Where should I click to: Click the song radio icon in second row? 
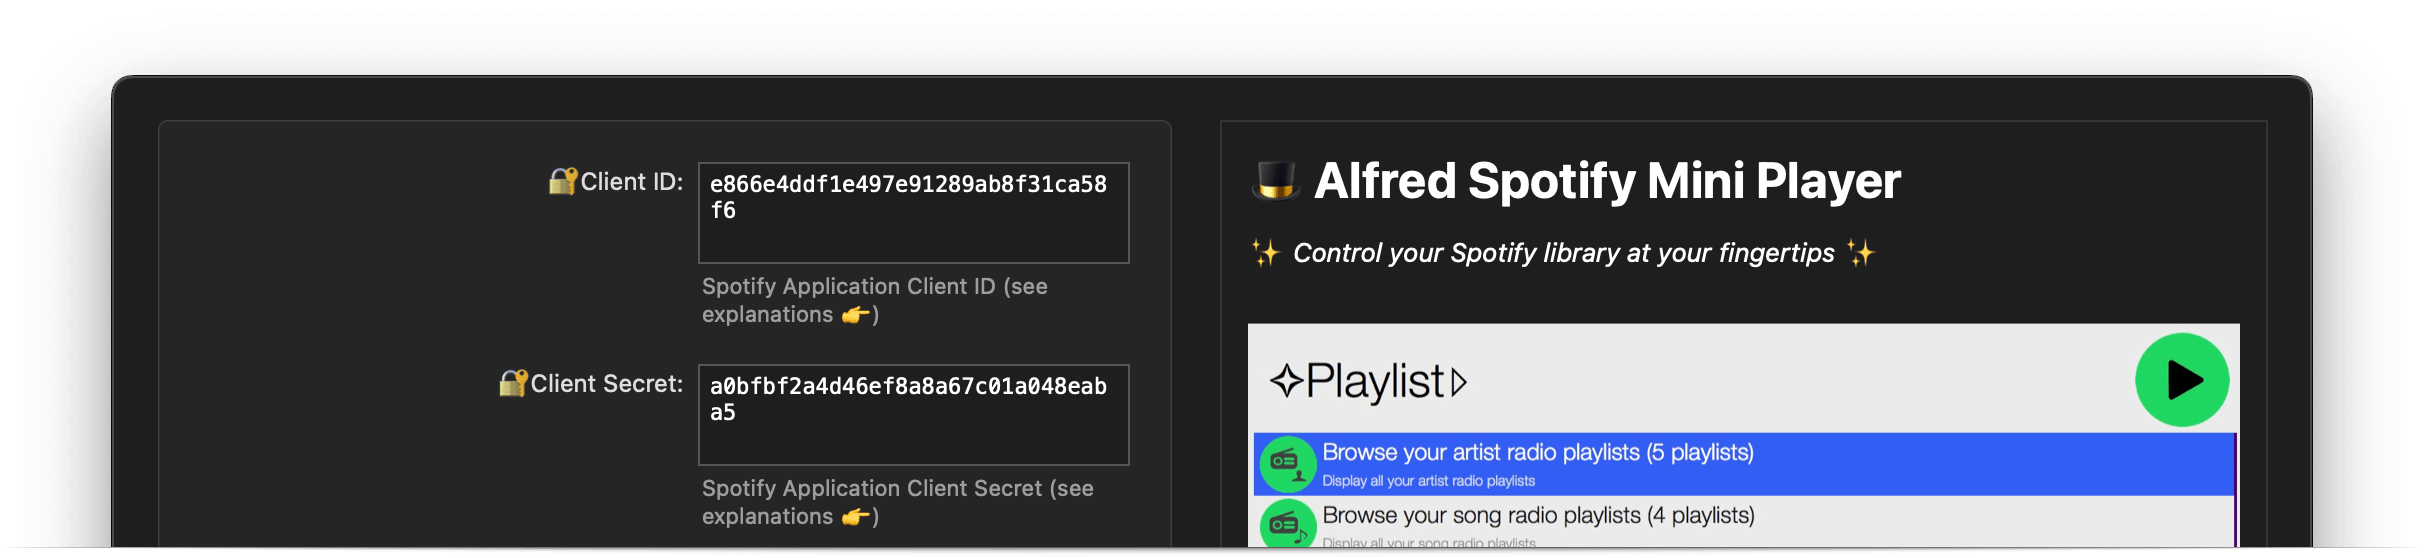[1287, 523]
